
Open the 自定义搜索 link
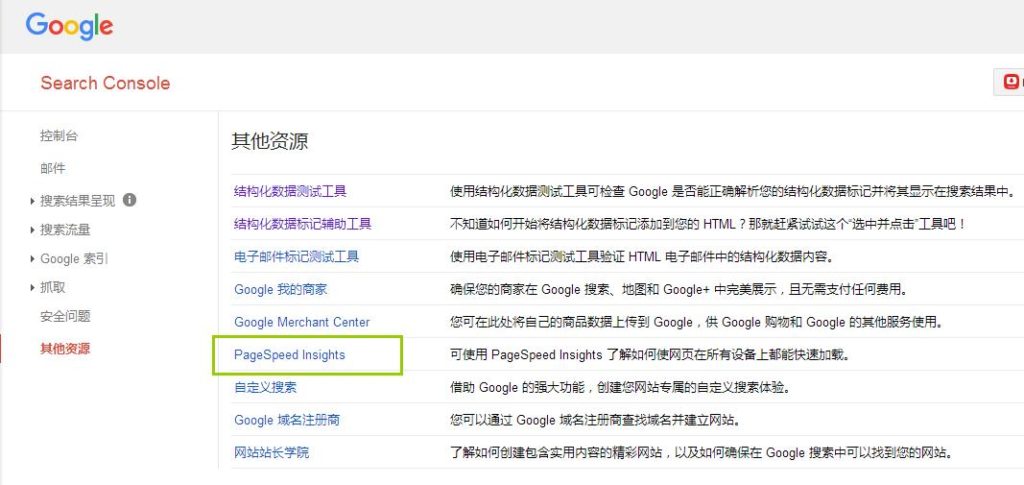265,387
